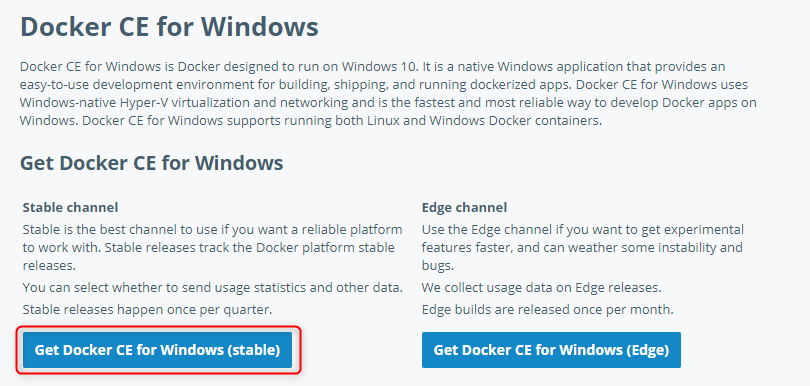This screenshot has height=386, width=810.
Task: Click the sentence starting 'Use the Edge channel'
Action: pos(583,247)
